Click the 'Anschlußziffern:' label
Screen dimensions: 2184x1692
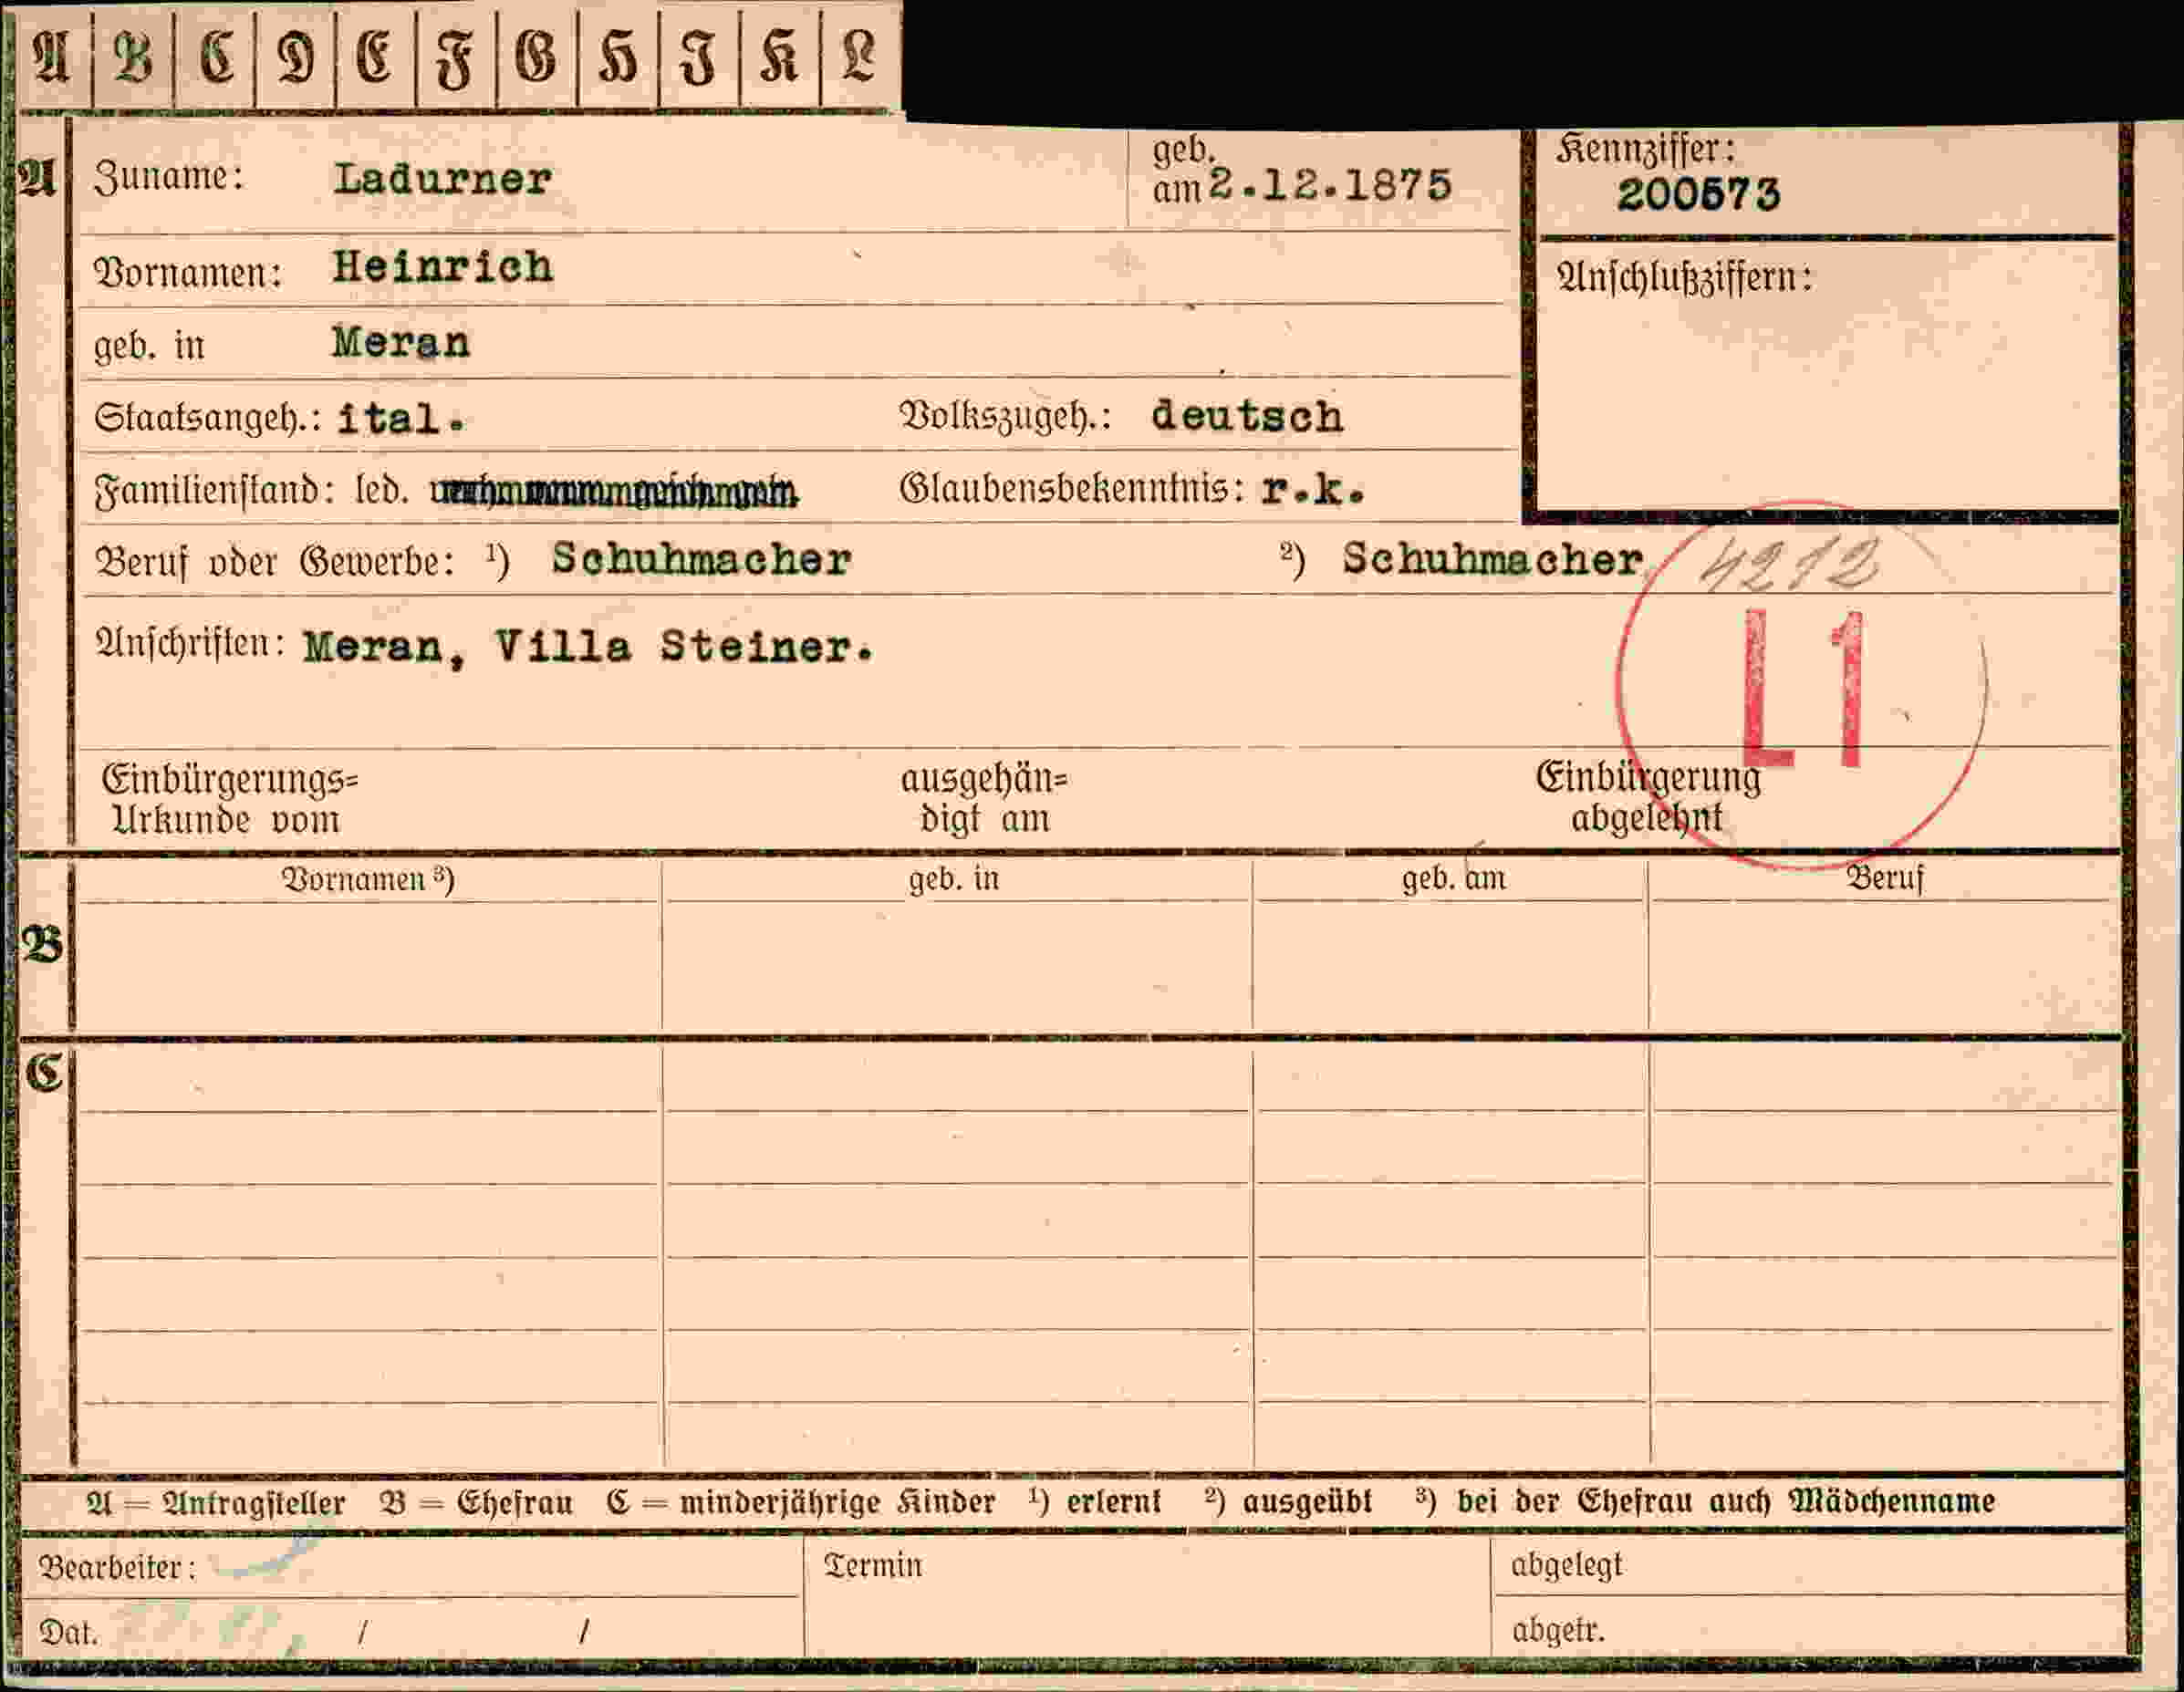[1684, 278]
